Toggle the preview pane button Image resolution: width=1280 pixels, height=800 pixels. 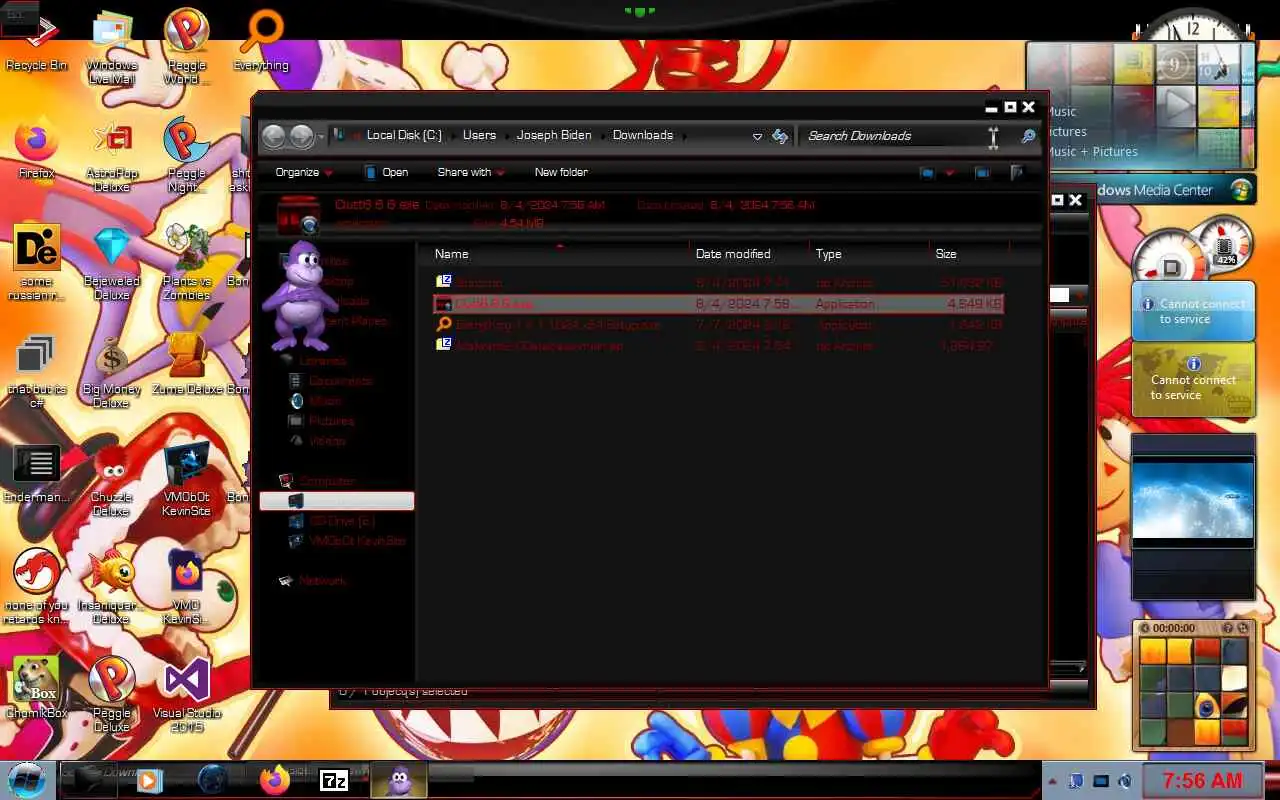[983, 173]
